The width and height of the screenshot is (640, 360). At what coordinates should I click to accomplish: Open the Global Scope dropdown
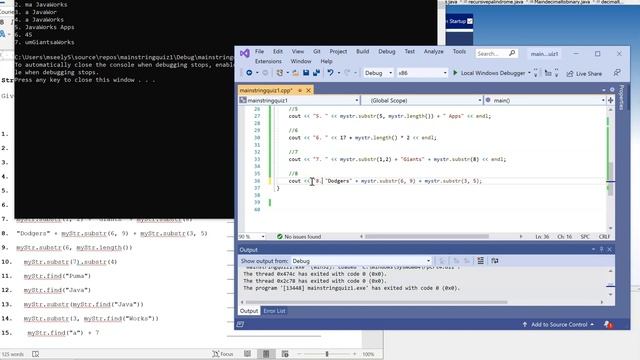click(x=422, y=100)
